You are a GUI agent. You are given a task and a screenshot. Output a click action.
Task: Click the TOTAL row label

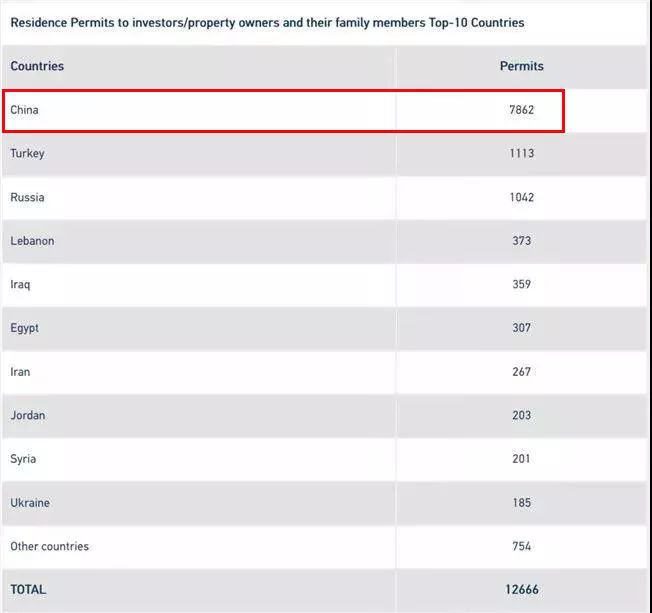[x=28, y=590]
